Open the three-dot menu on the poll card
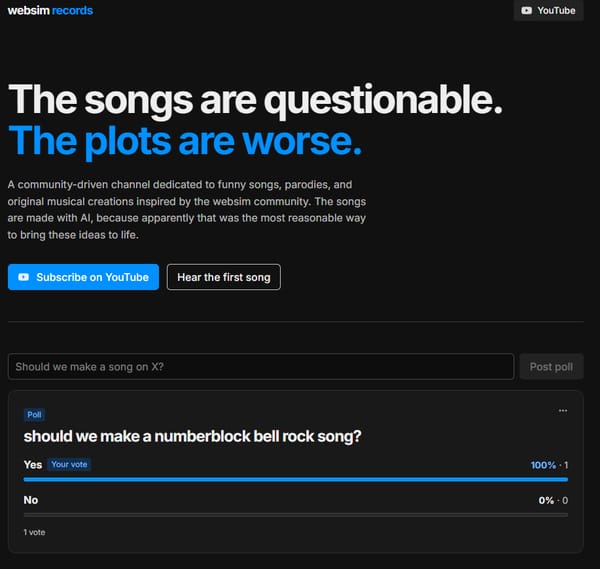The height and width of the screenshot is (569, 600). [x=562, y=411]
